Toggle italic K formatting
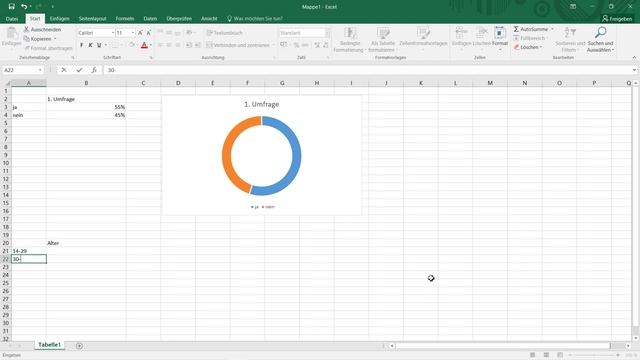The height and width of the screenshot is (360, 640). tap(90, 45)
